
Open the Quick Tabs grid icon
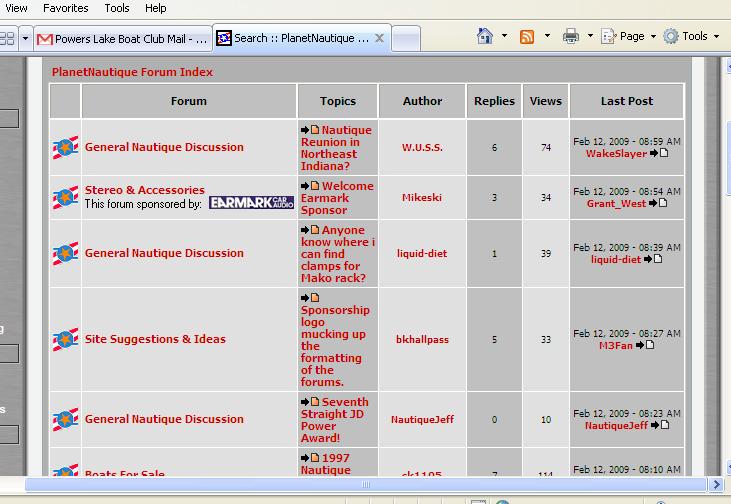tap(7, 38)
